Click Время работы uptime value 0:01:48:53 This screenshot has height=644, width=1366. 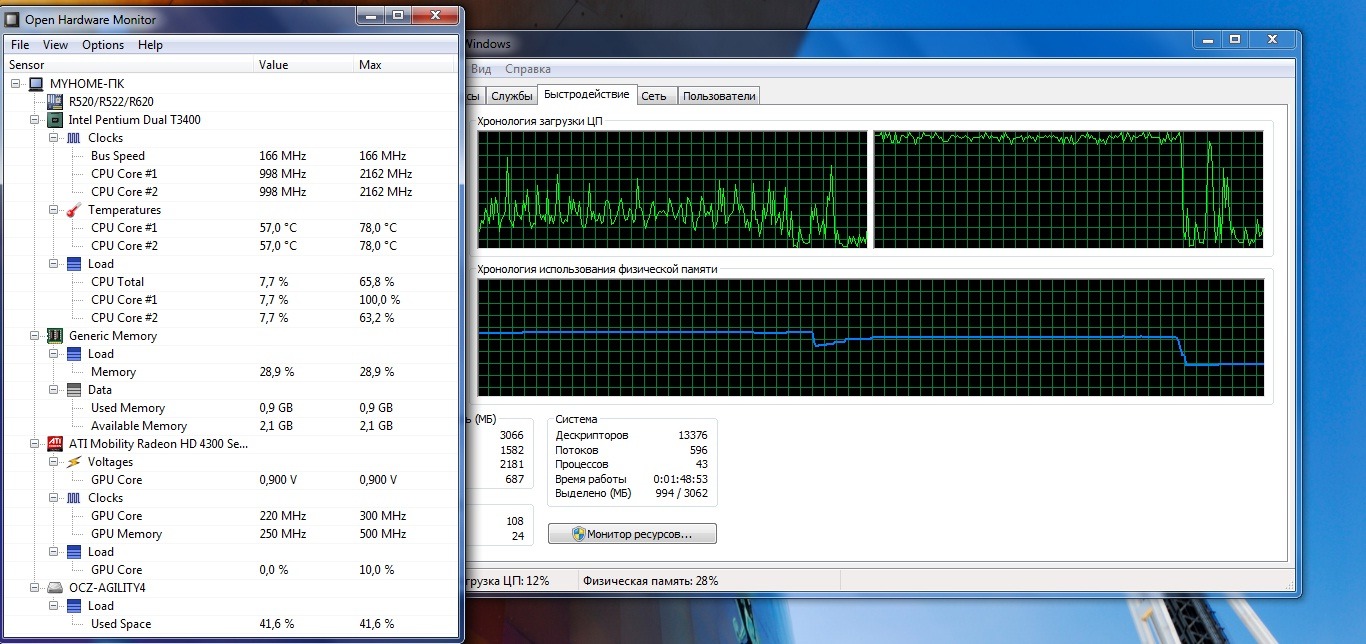[x=681, y=479]
